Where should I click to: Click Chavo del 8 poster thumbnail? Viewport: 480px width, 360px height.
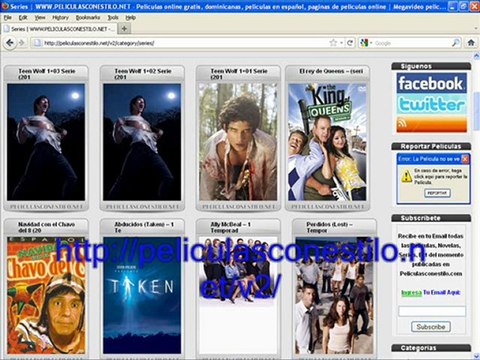(46, 295)
